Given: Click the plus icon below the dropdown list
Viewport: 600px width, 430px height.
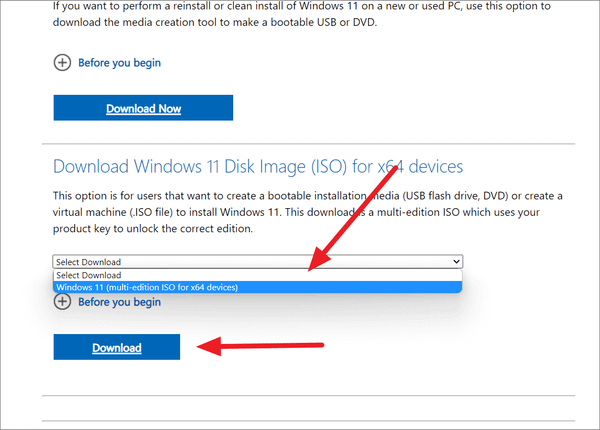Looking at the screenshot, I should click(62, 301).
